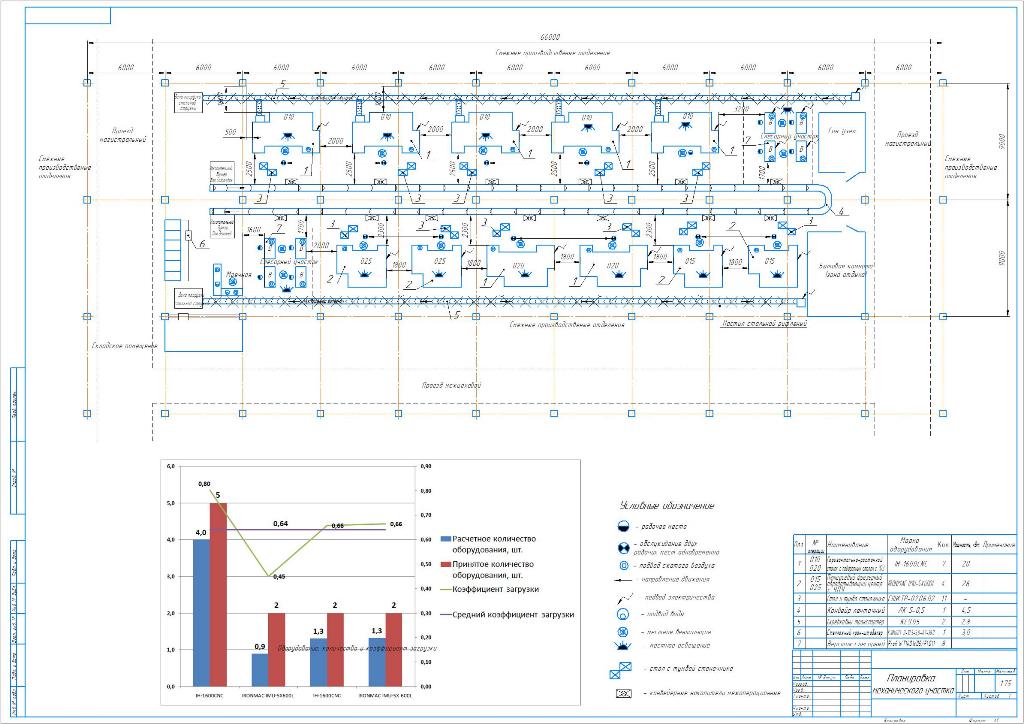Image resolution: width=1024 pixels, height=724 pixels.
Task: Click the 'подвод сжатого воздуха' legend description
Action: 675,565
